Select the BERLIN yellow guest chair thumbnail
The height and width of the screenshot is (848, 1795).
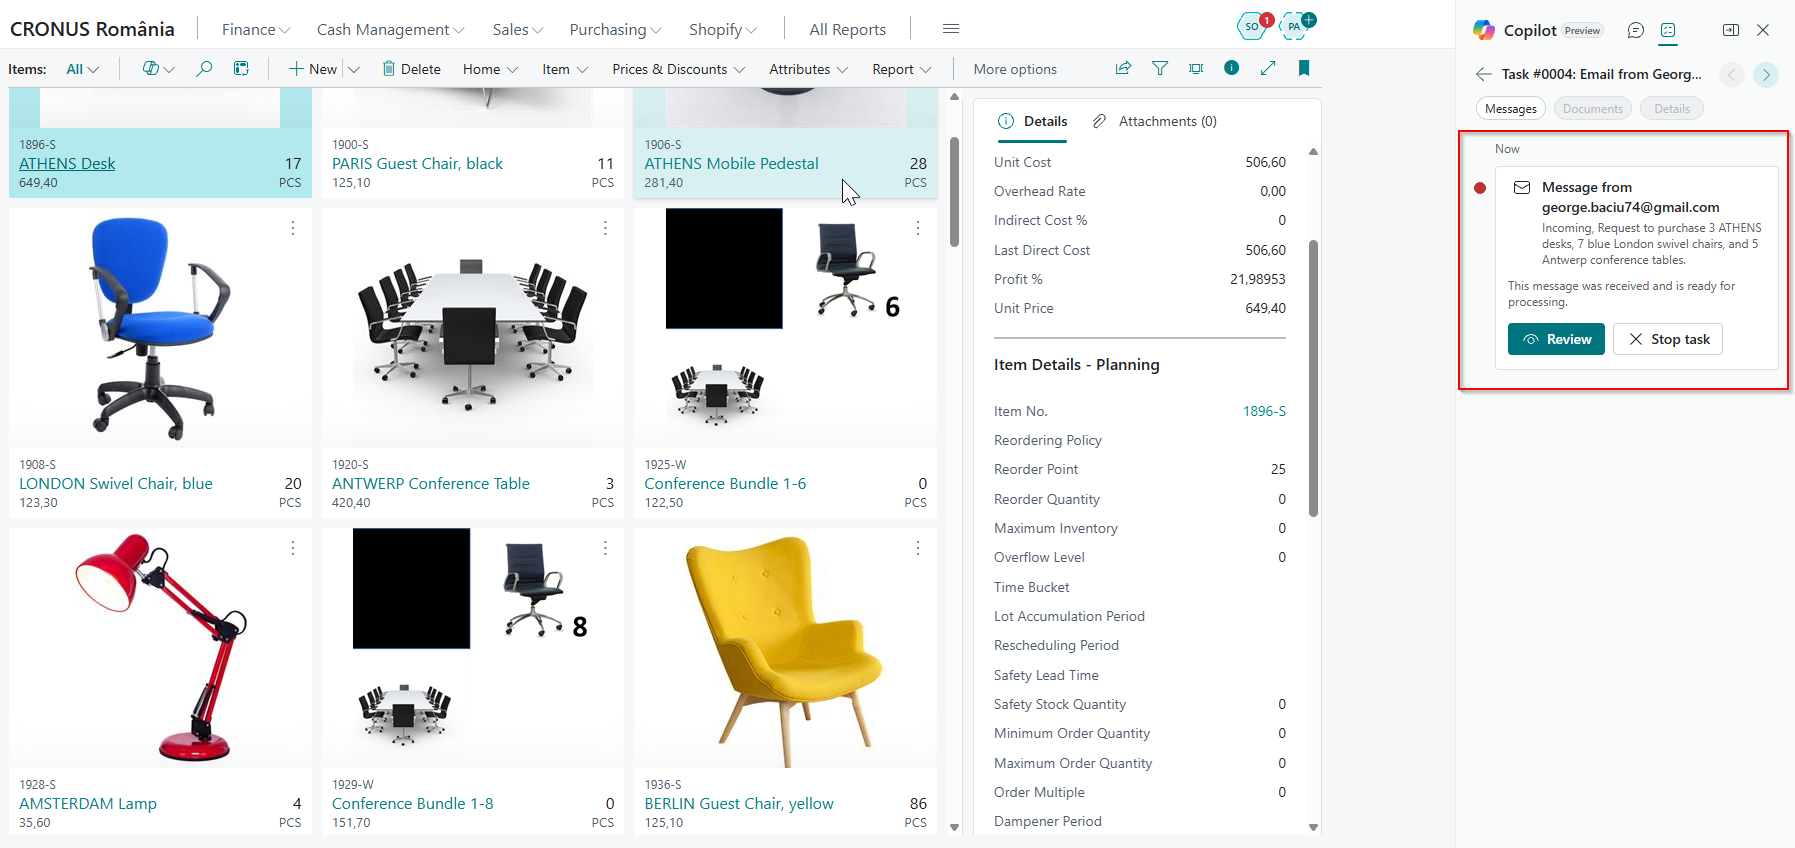pyautogui.click(x=785, y=648)
